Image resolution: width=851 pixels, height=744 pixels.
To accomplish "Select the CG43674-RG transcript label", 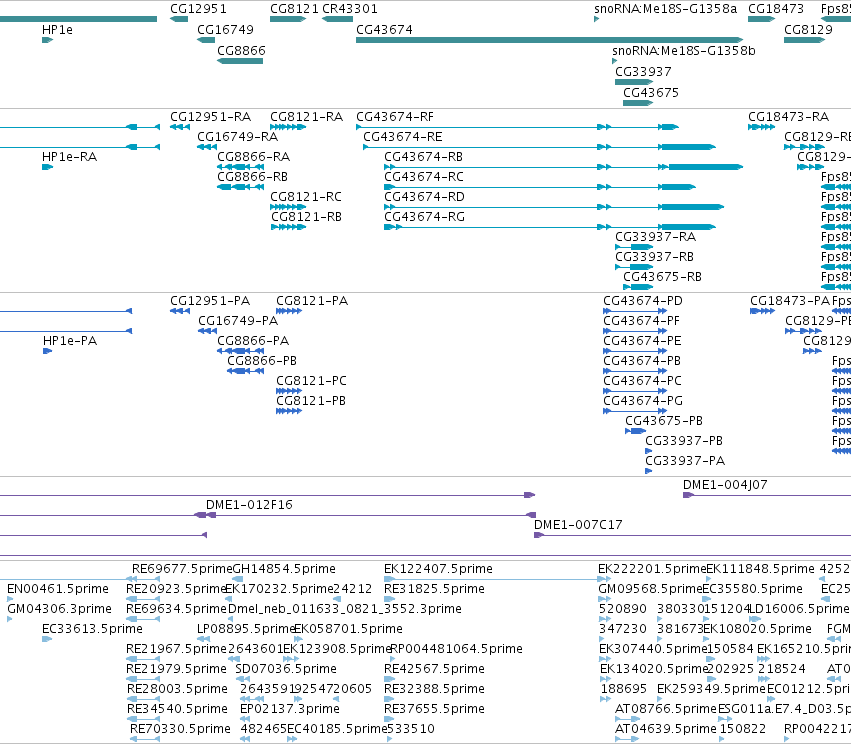I will pyautogui.click(x=424, y=217).
